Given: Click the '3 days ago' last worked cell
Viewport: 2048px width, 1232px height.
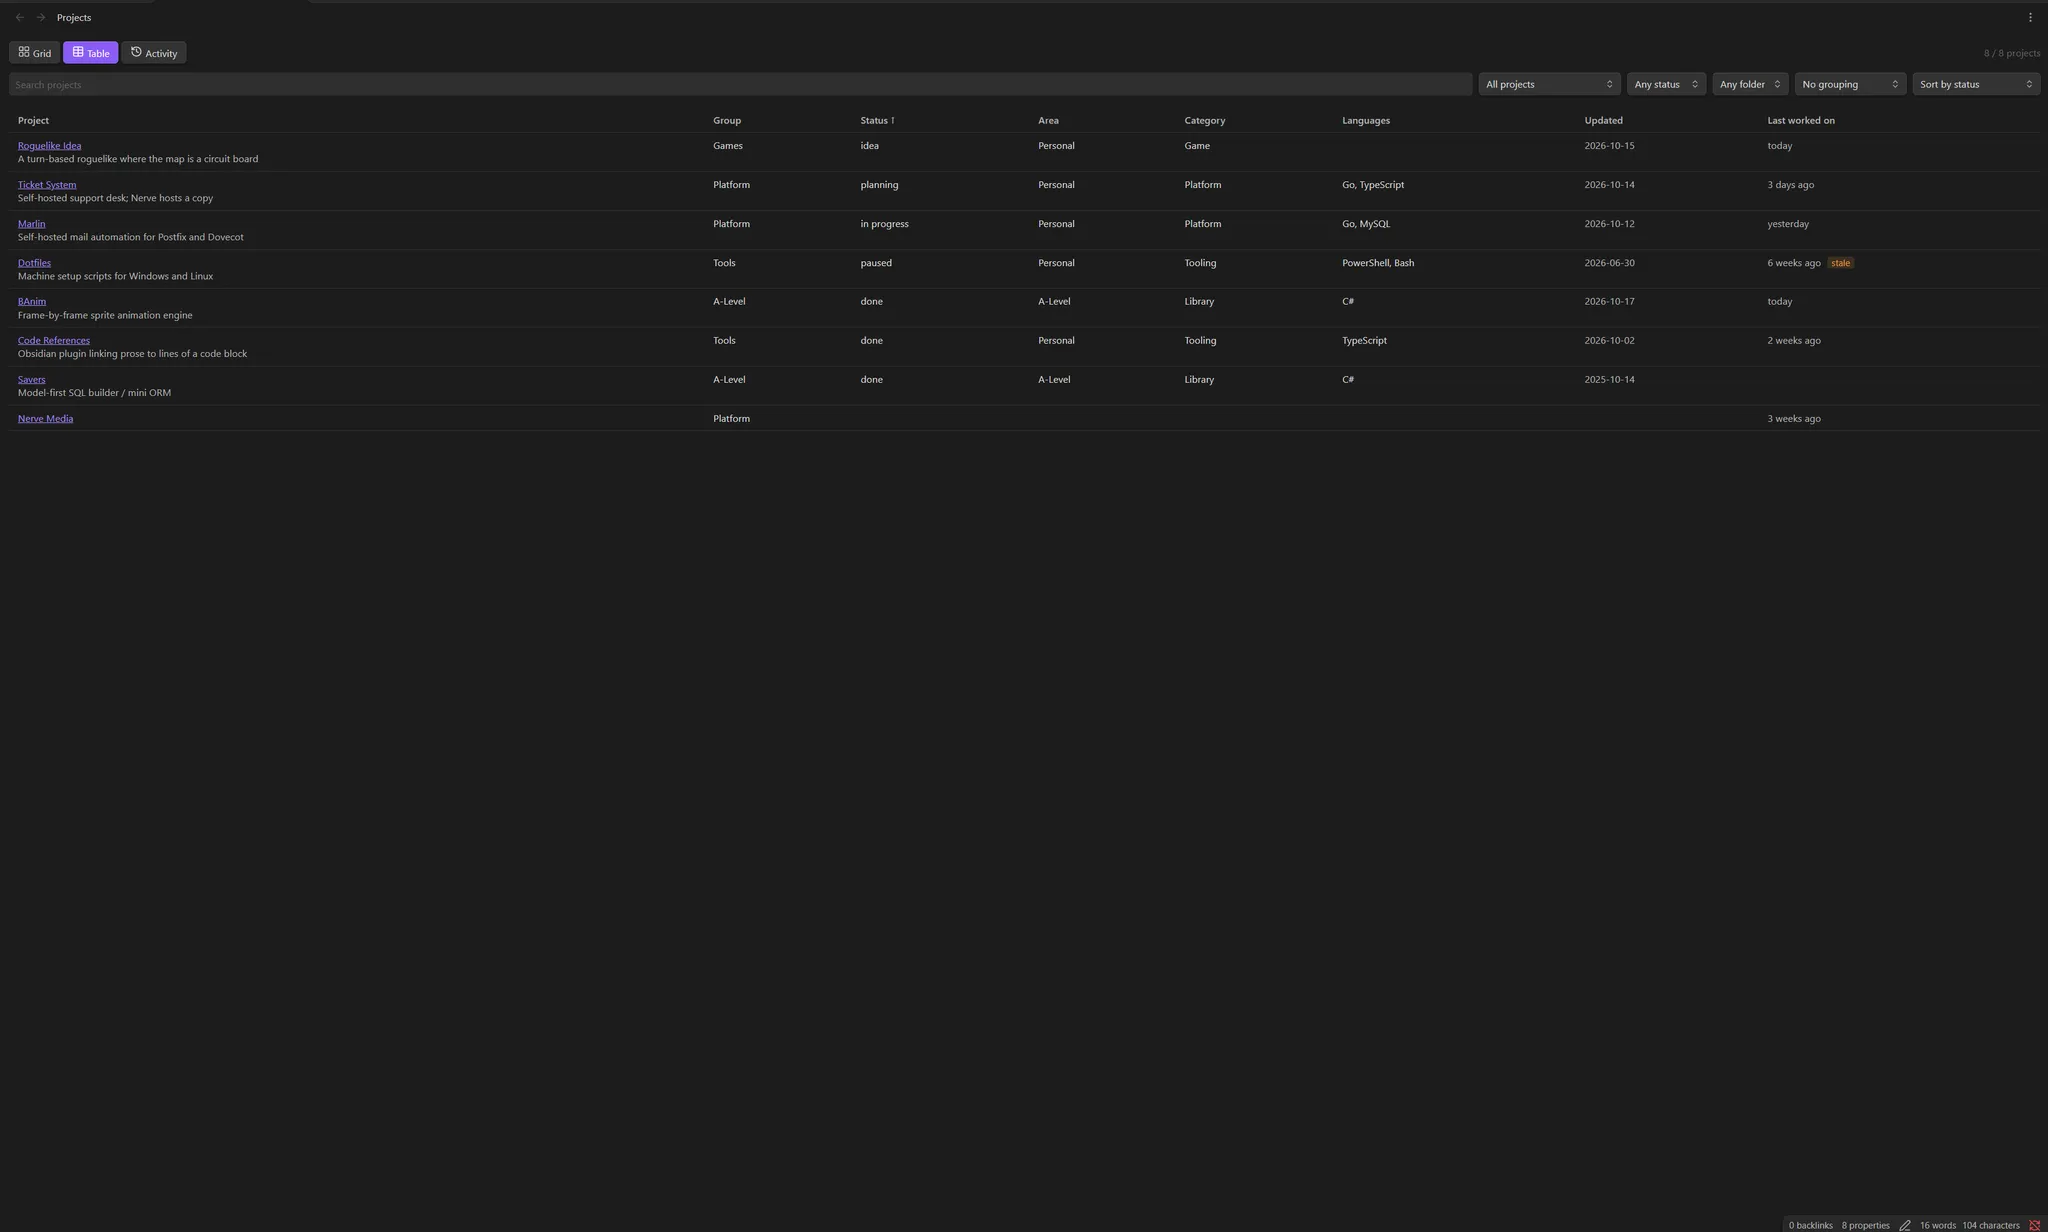Looking at the screenshot, I should (1790, 185).
